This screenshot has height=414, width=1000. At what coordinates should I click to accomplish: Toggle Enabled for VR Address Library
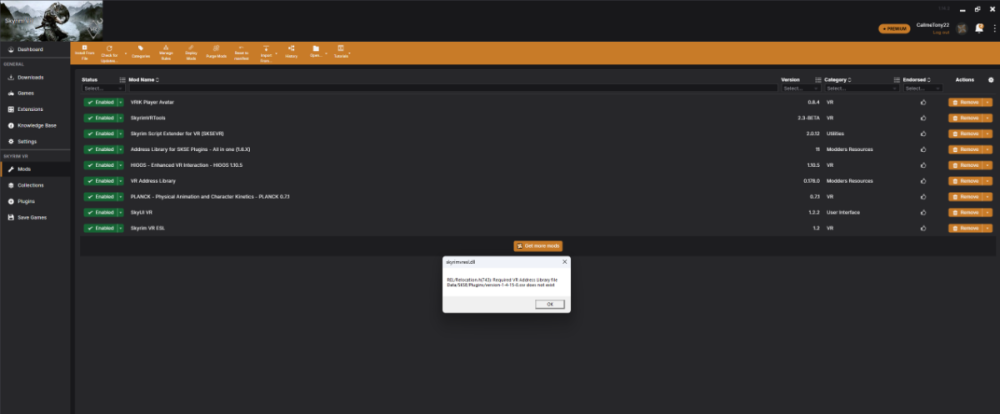[99, 181]
